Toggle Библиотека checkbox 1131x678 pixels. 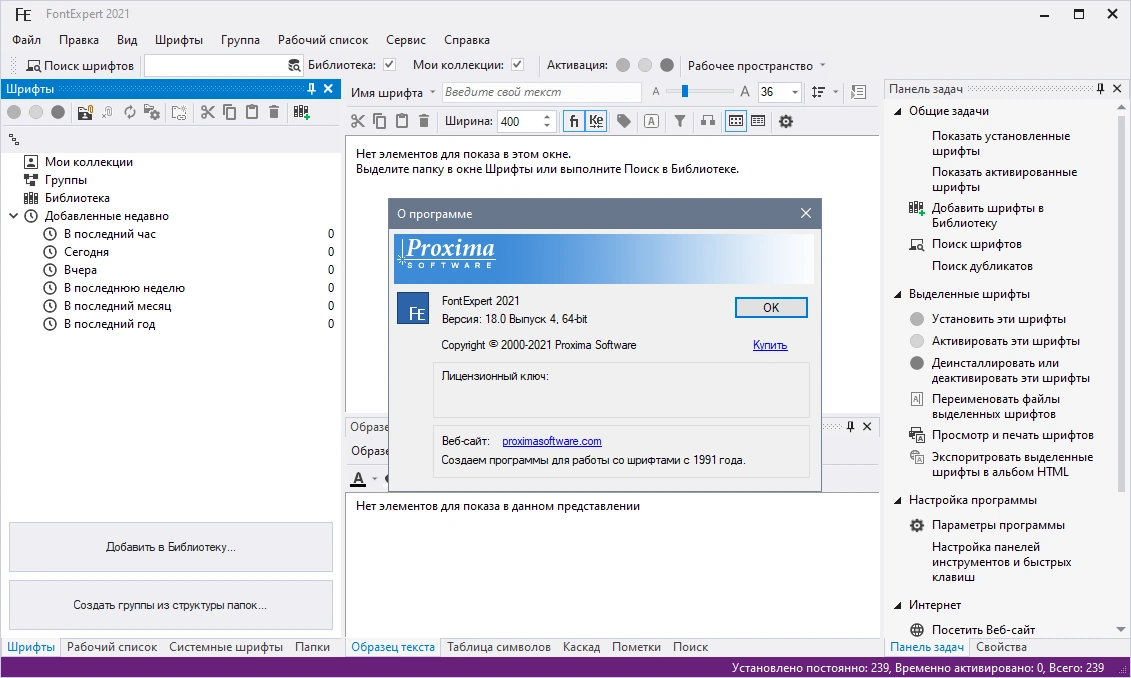(x=390, y=64)
